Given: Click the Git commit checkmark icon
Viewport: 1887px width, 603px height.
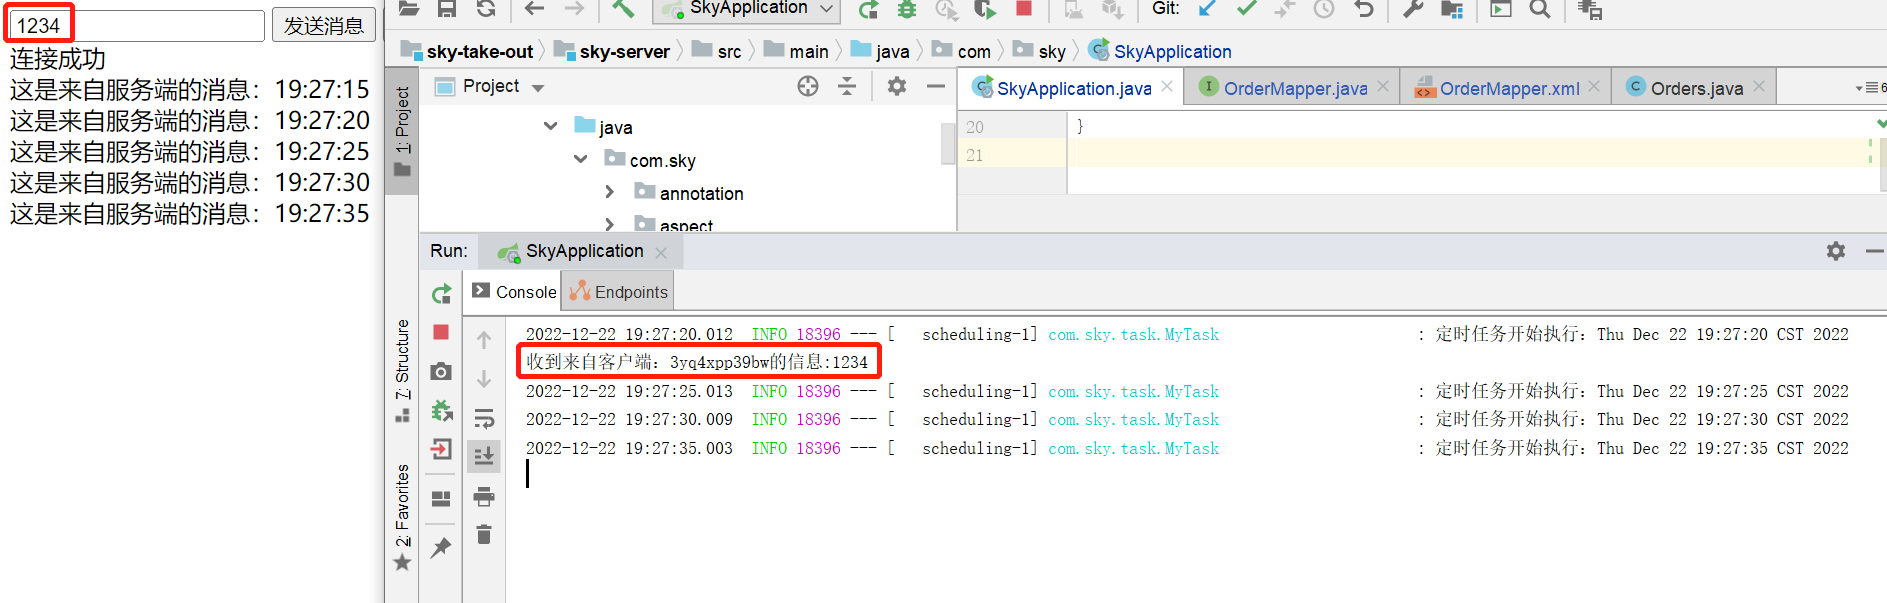Looking at the screenshot, I should tap(1246, 9).
